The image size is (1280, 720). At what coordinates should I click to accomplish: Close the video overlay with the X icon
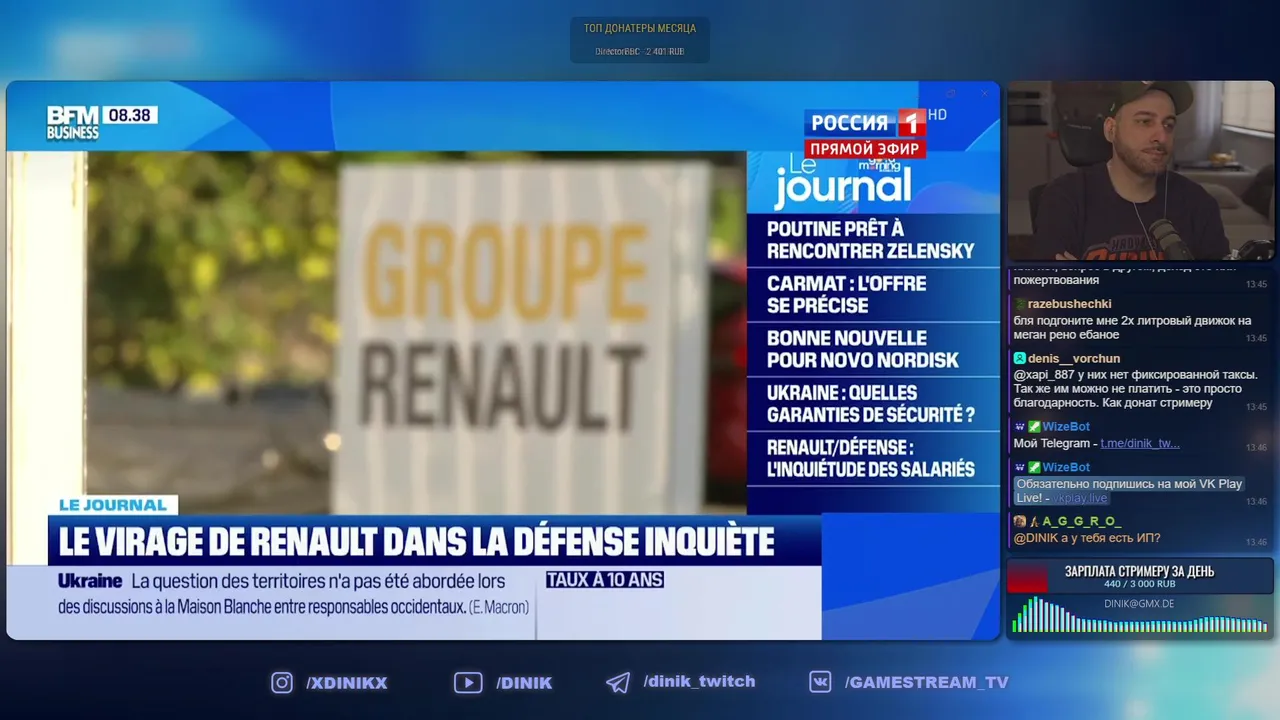[x=984, y=94]
